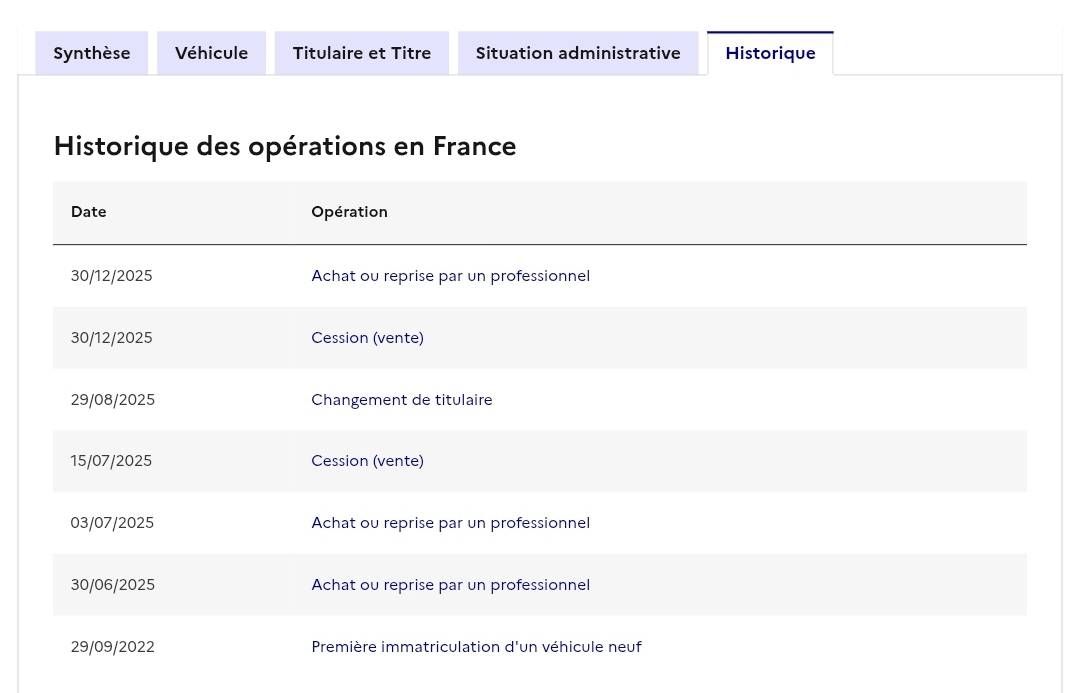Click the Historique tab
Image resolution: width=1079 pixels, height=693 pixels.
coord(770,53)
